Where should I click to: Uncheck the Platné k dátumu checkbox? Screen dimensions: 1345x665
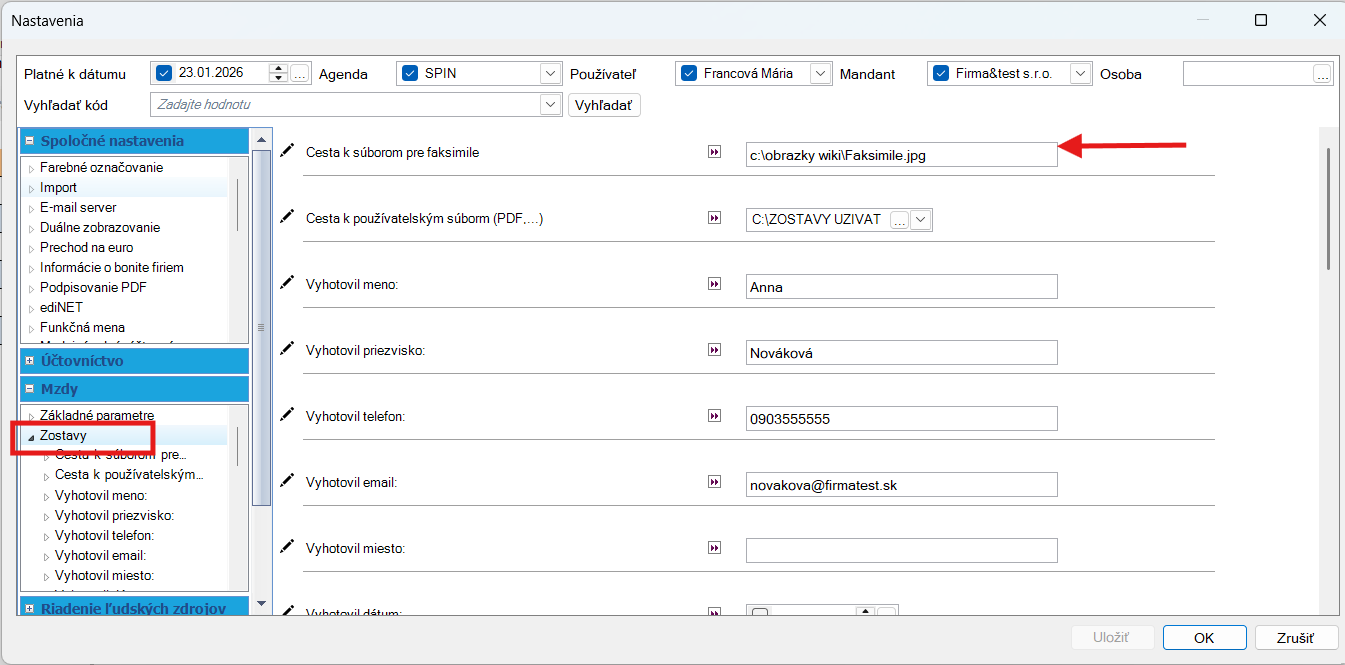165,73
